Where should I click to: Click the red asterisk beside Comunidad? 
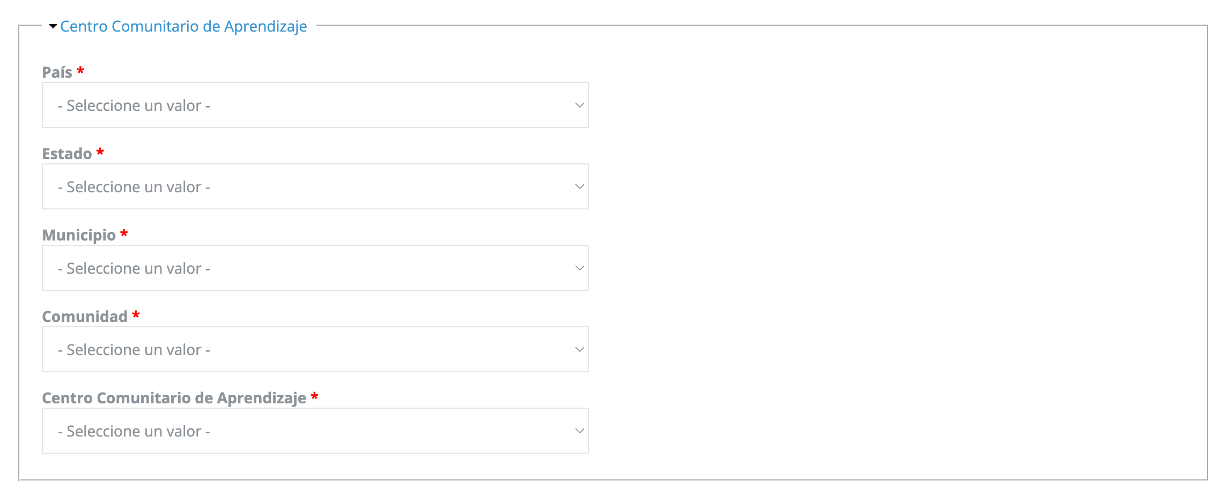click(136, 315)
